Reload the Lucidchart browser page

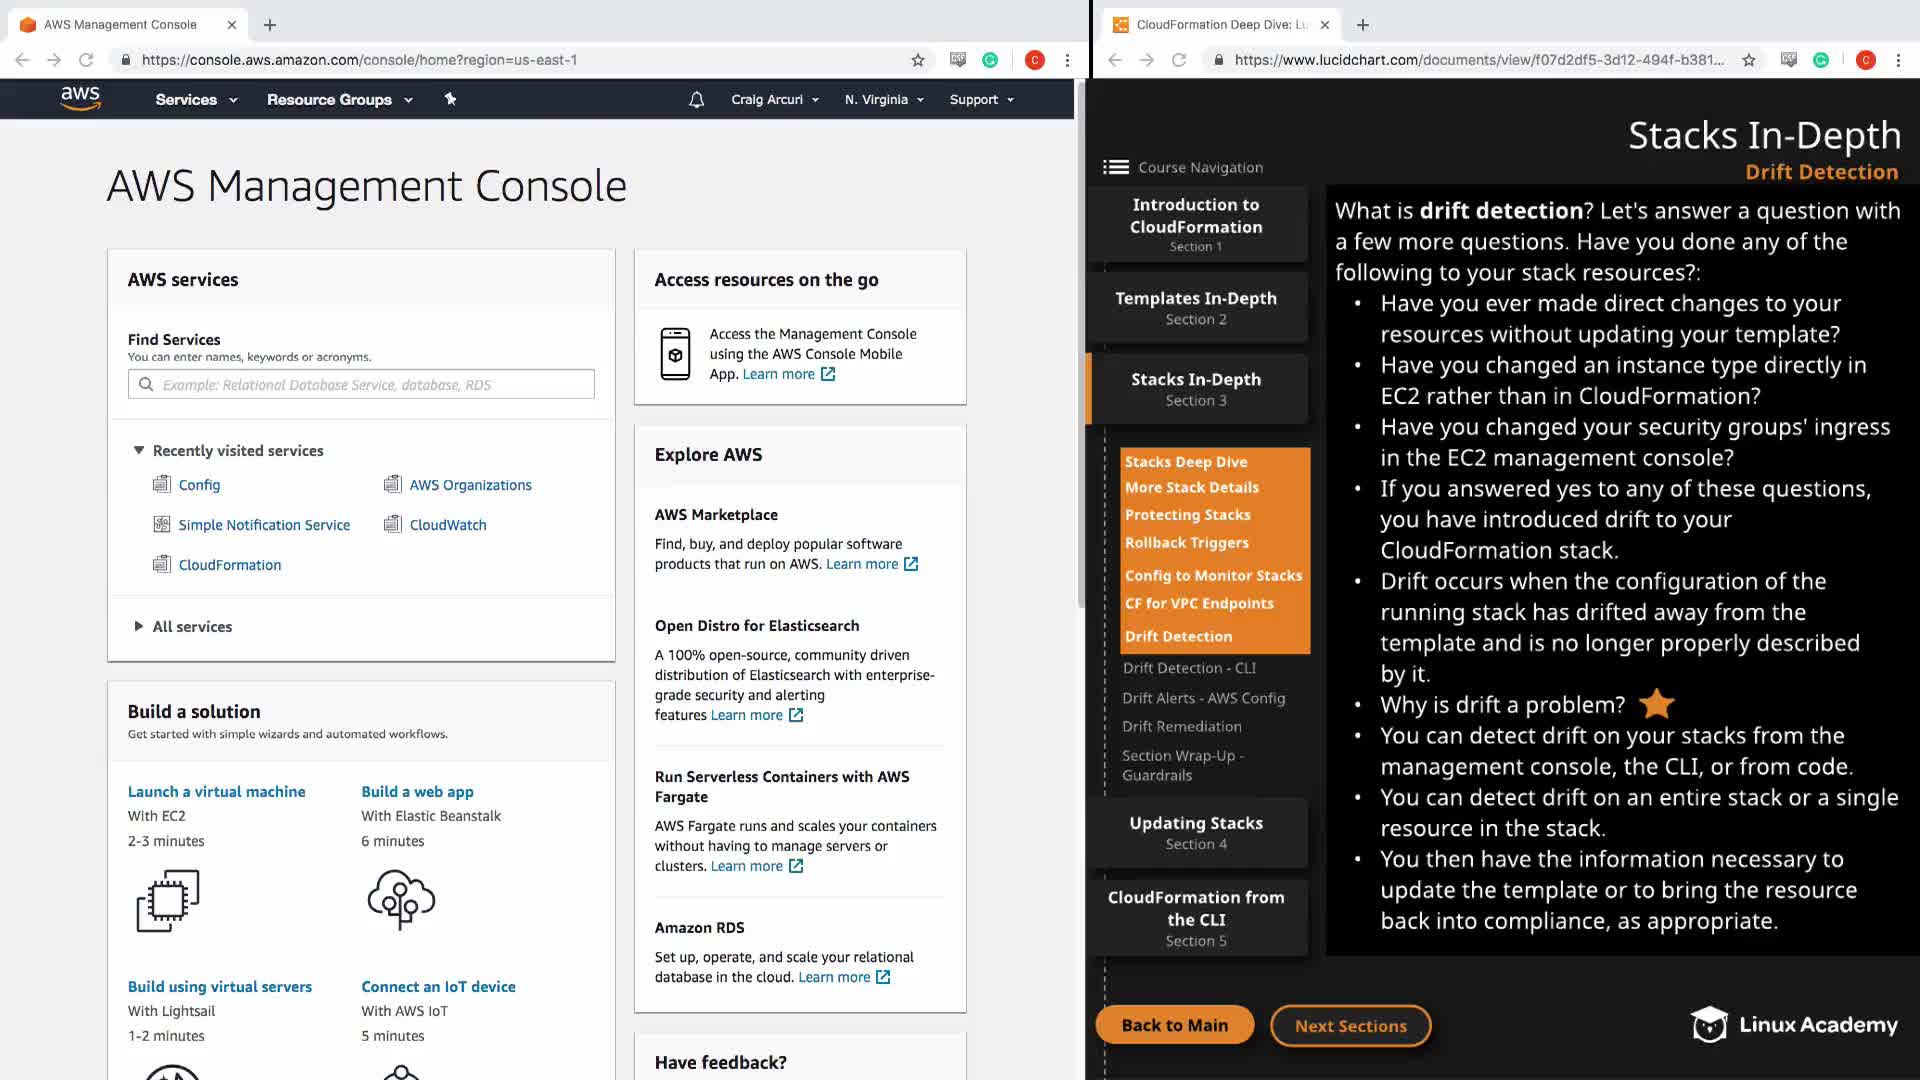click(1179, 60)
